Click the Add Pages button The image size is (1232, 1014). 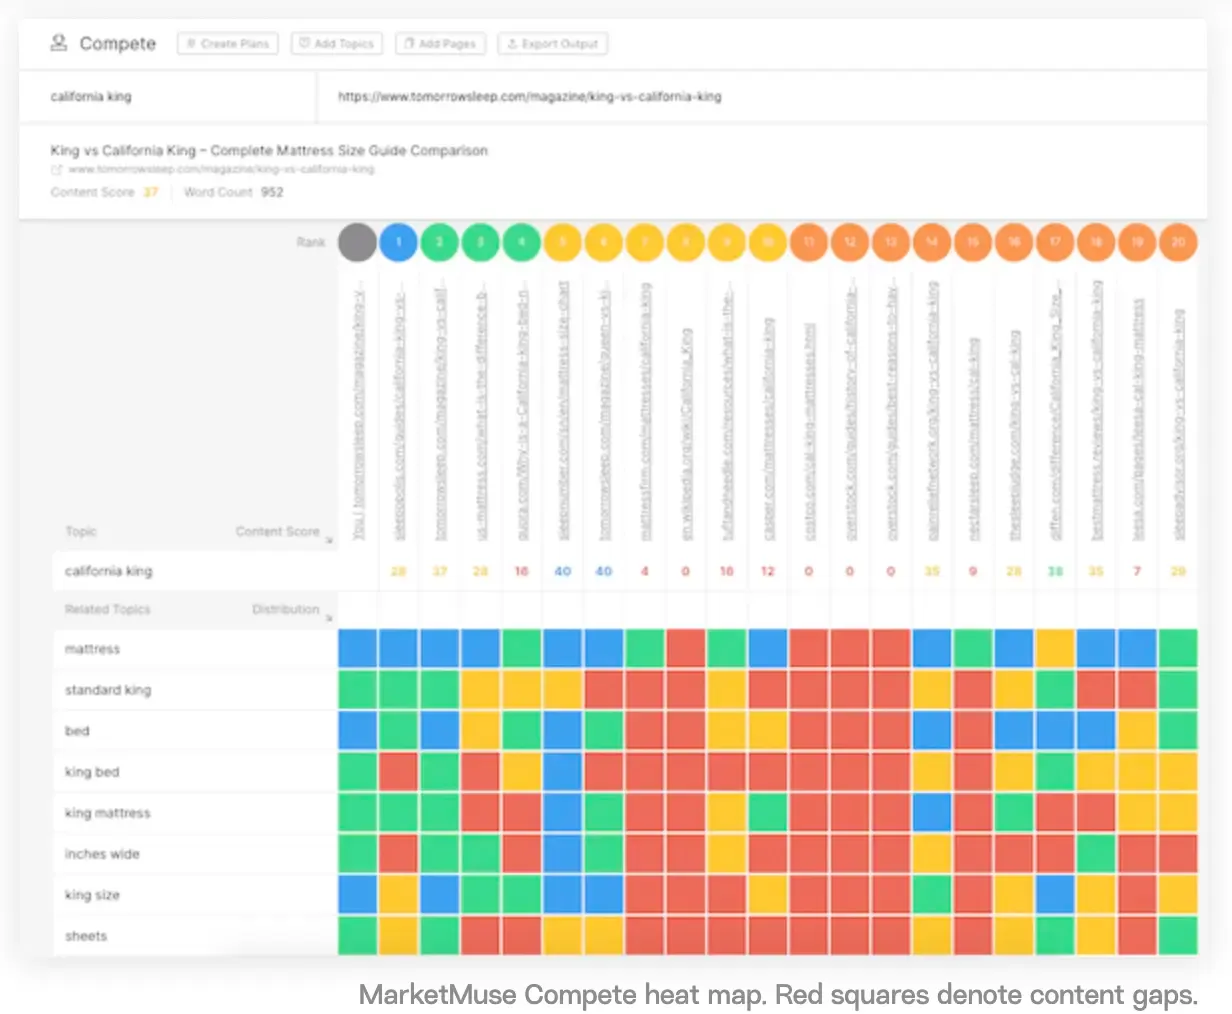(x=440, y=44)
